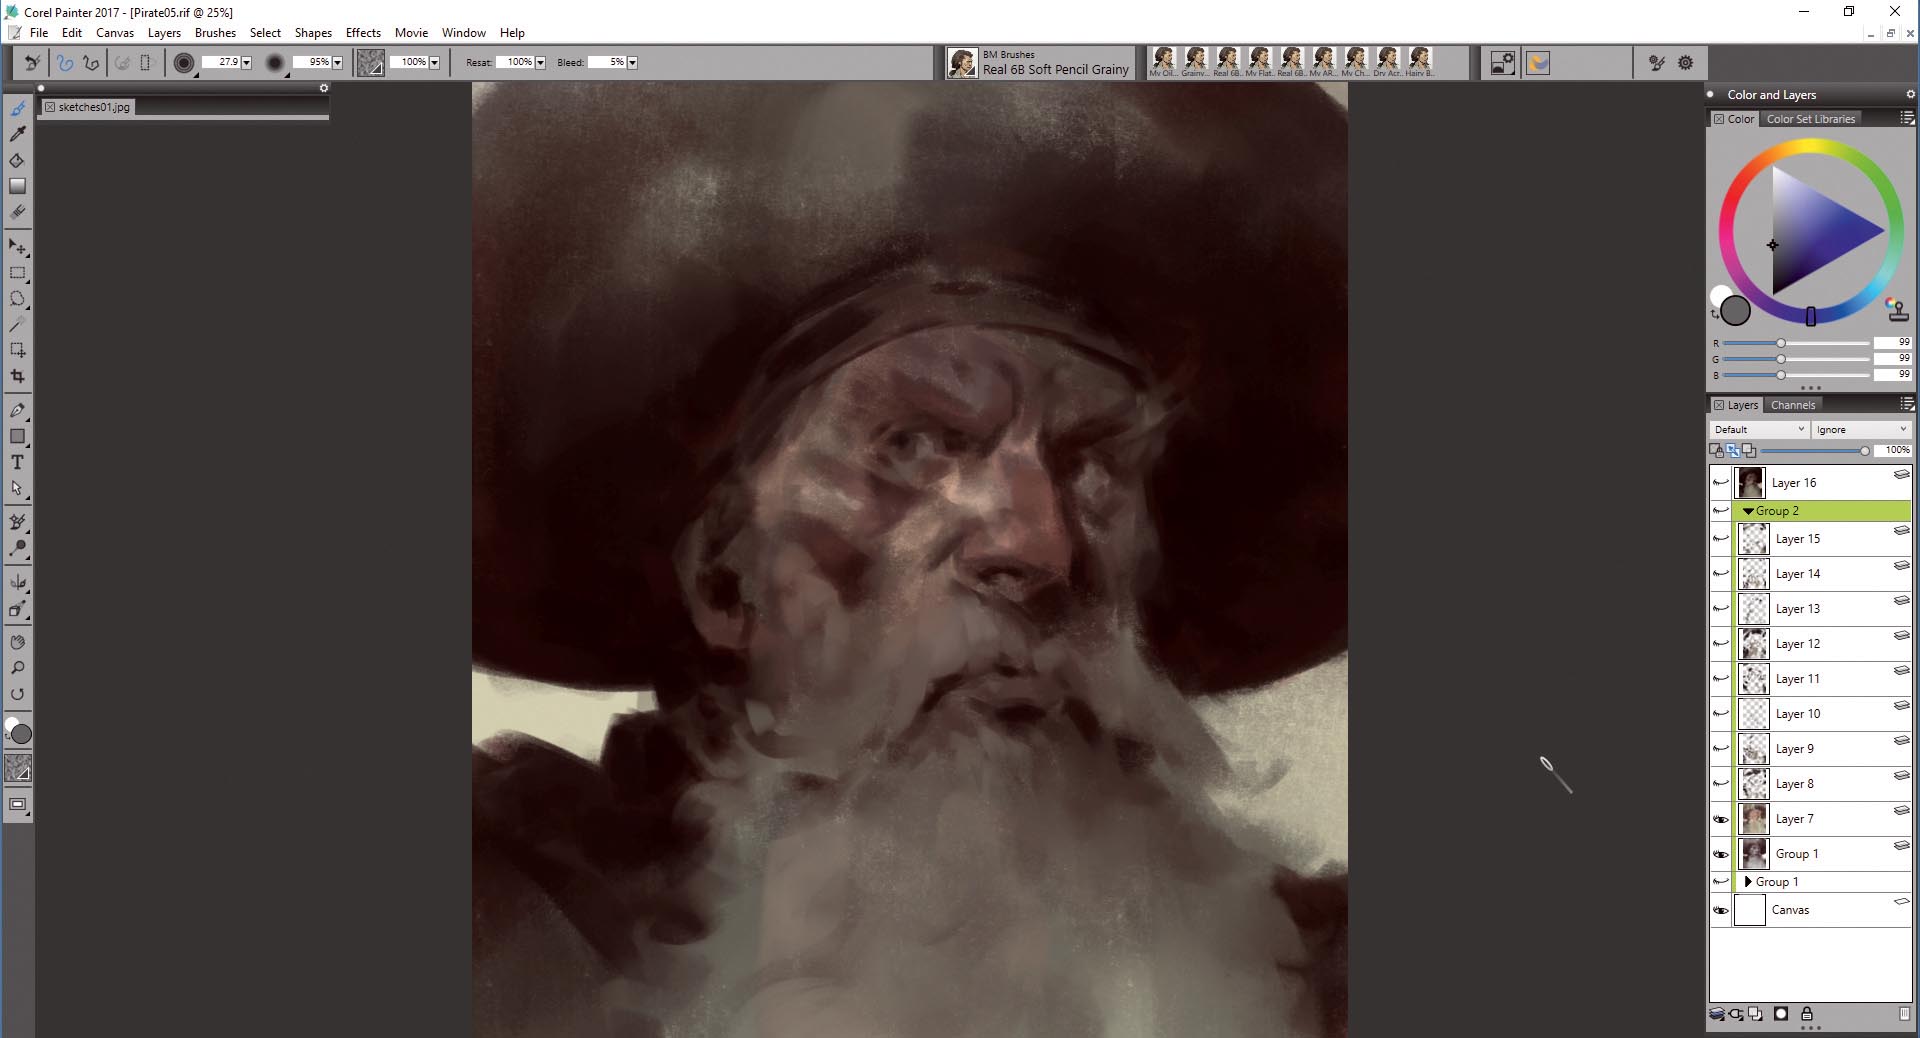
Task: Click the Delete Layer trash icon
Action: [x=1903, y=1014]
